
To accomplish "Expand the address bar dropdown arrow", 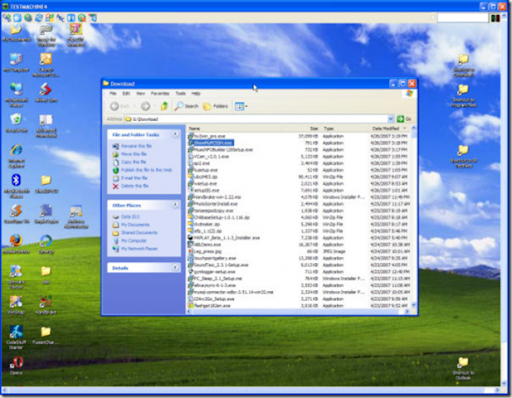I will [x=391, y=119].
